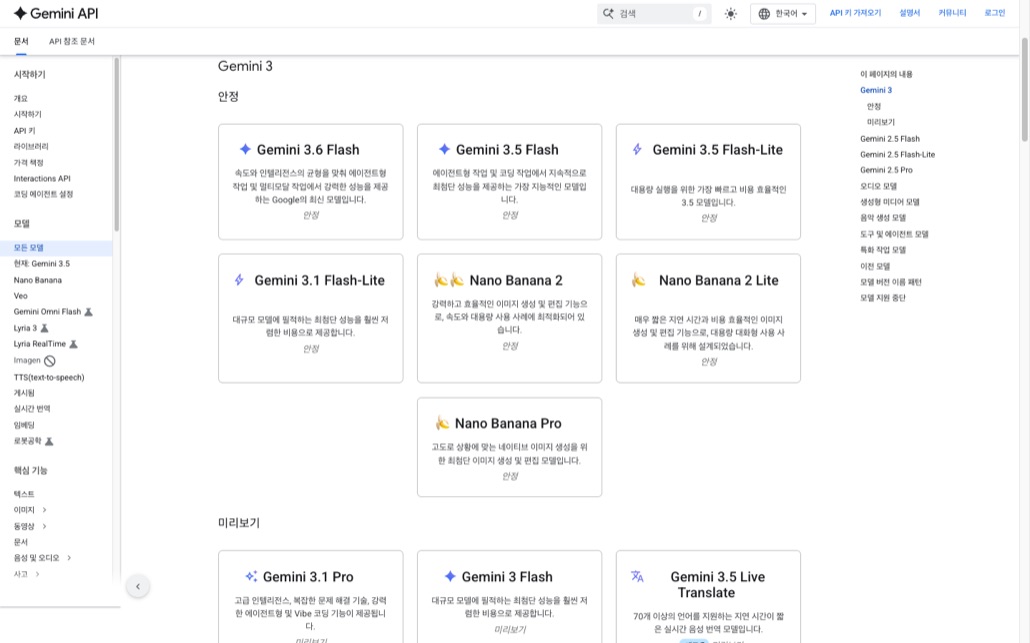The height and width of the screenshot is (643, 1030).
Task: Expand the 동영상 sidebar section
Action: click(44, 526)
